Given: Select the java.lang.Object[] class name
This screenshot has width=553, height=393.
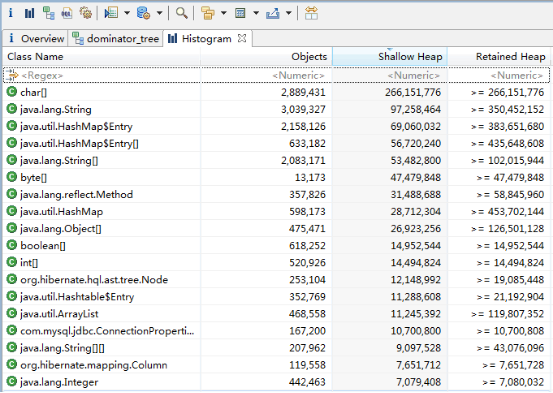Looking at the screenshot, I should [61, 229].
